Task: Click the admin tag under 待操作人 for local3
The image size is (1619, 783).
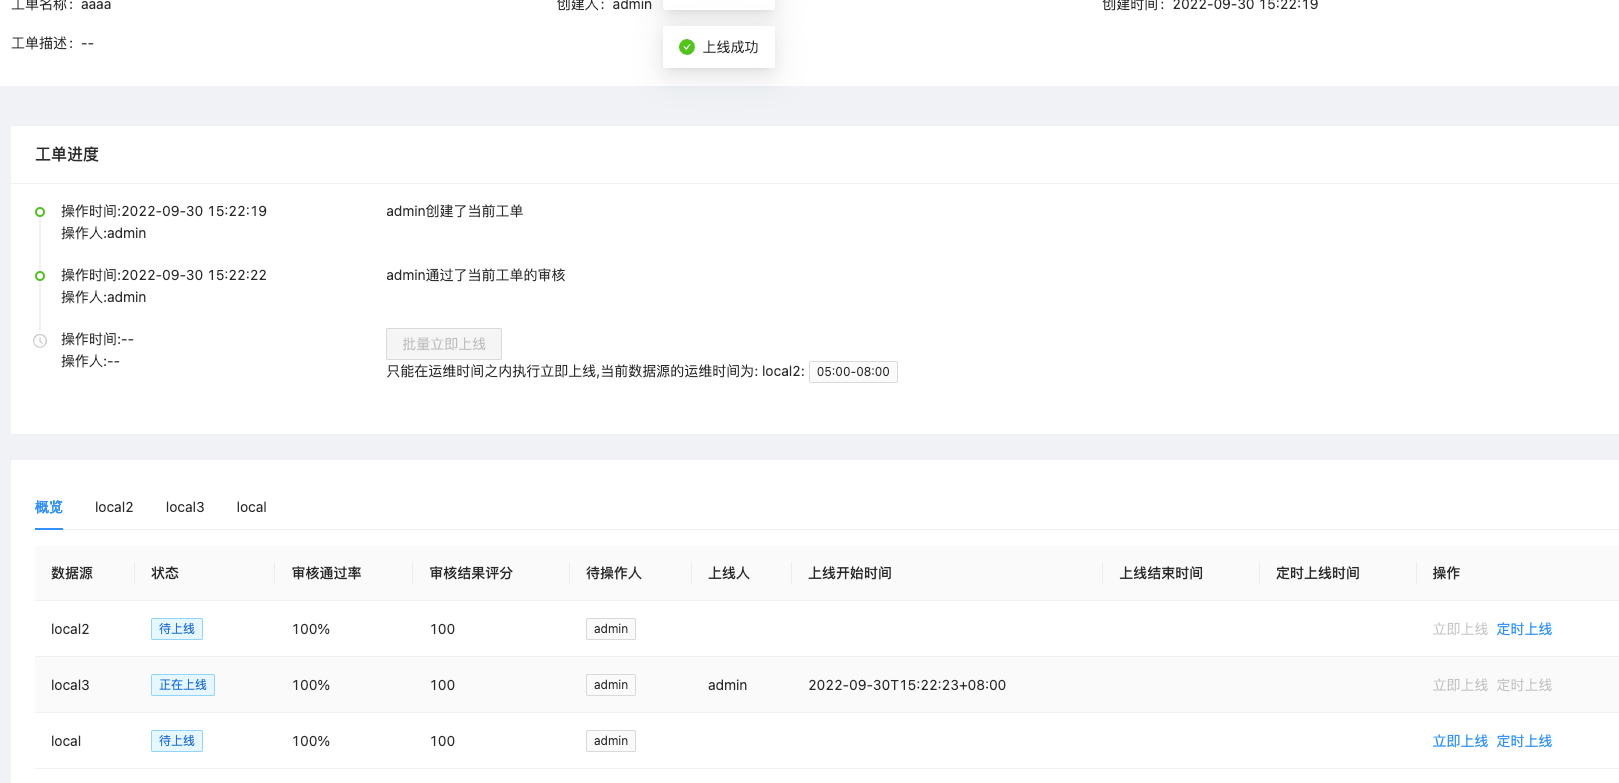Action: click(x=611, y=685)
